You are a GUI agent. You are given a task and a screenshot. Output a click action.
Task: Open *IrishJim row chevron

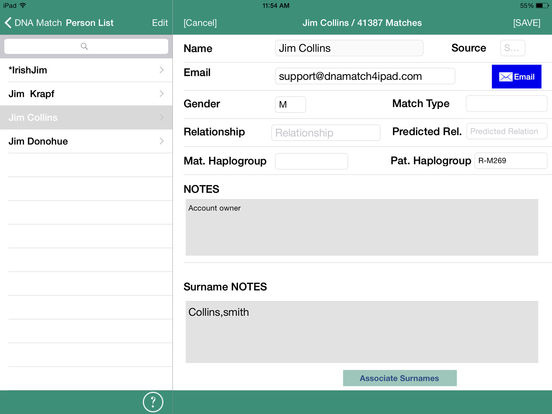(162, 70)
